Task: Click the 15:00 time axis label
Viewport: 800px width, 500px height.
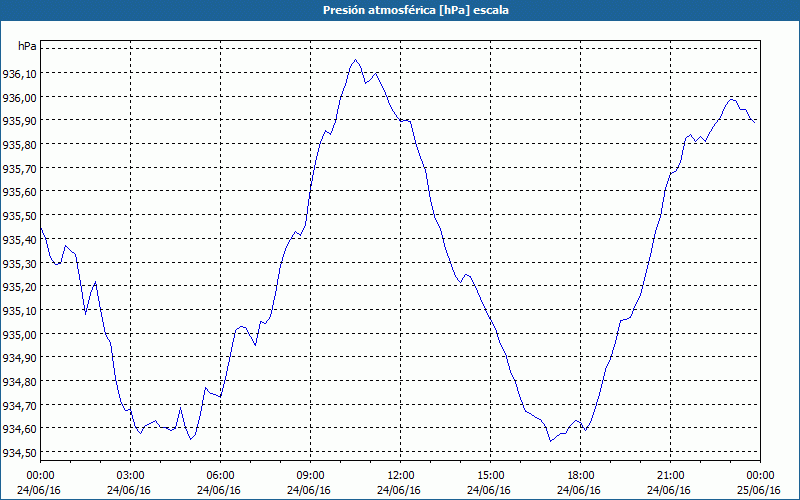Action: pos(490,476)
